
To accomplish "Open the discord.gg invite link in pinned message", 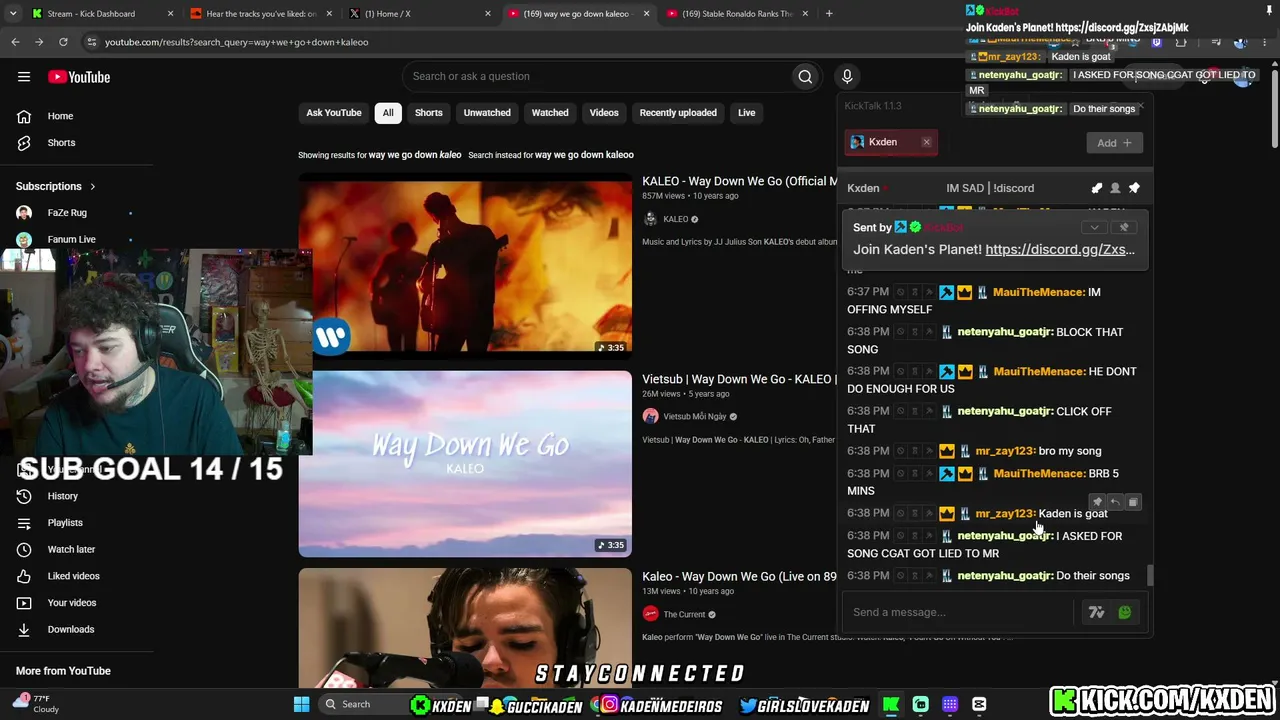I will (1060, 250).
